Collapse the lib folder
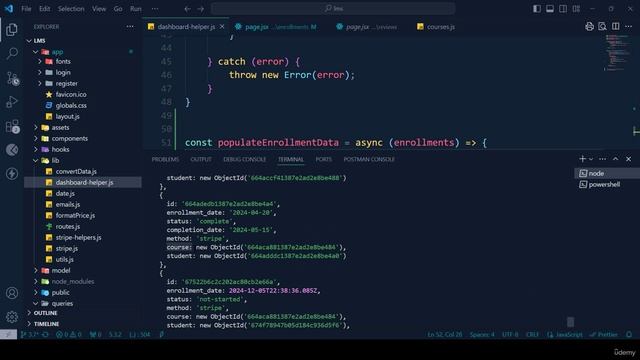 tap(36, 160)
